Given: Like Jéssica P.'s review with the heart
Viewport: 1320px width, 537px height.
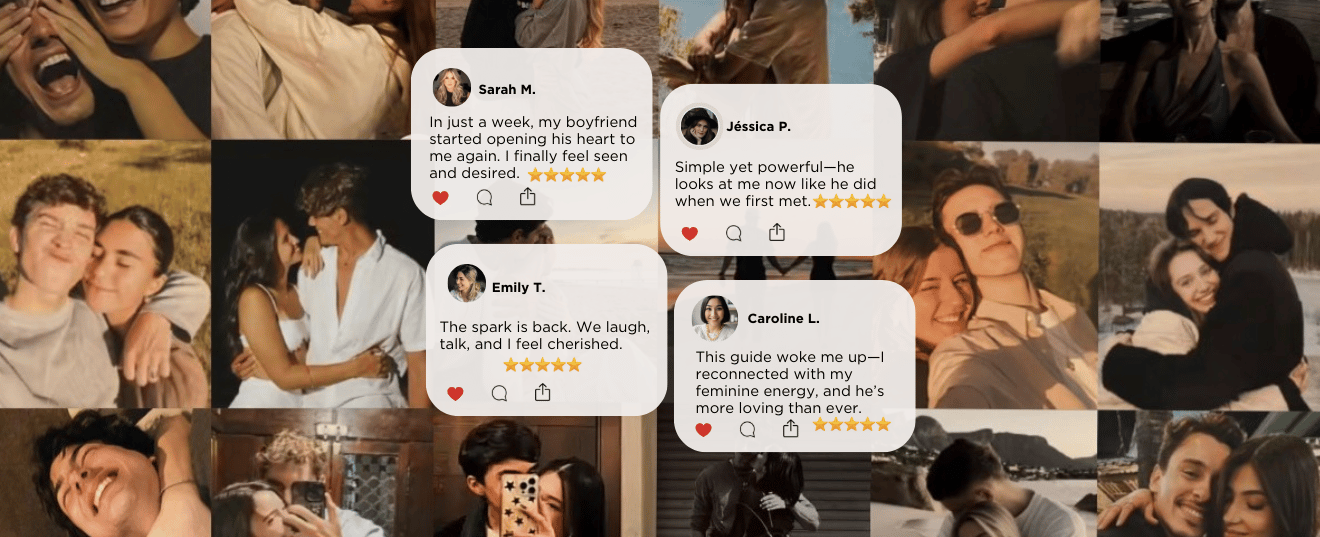Looking at the screenshot, I should [x=689, y=234].
